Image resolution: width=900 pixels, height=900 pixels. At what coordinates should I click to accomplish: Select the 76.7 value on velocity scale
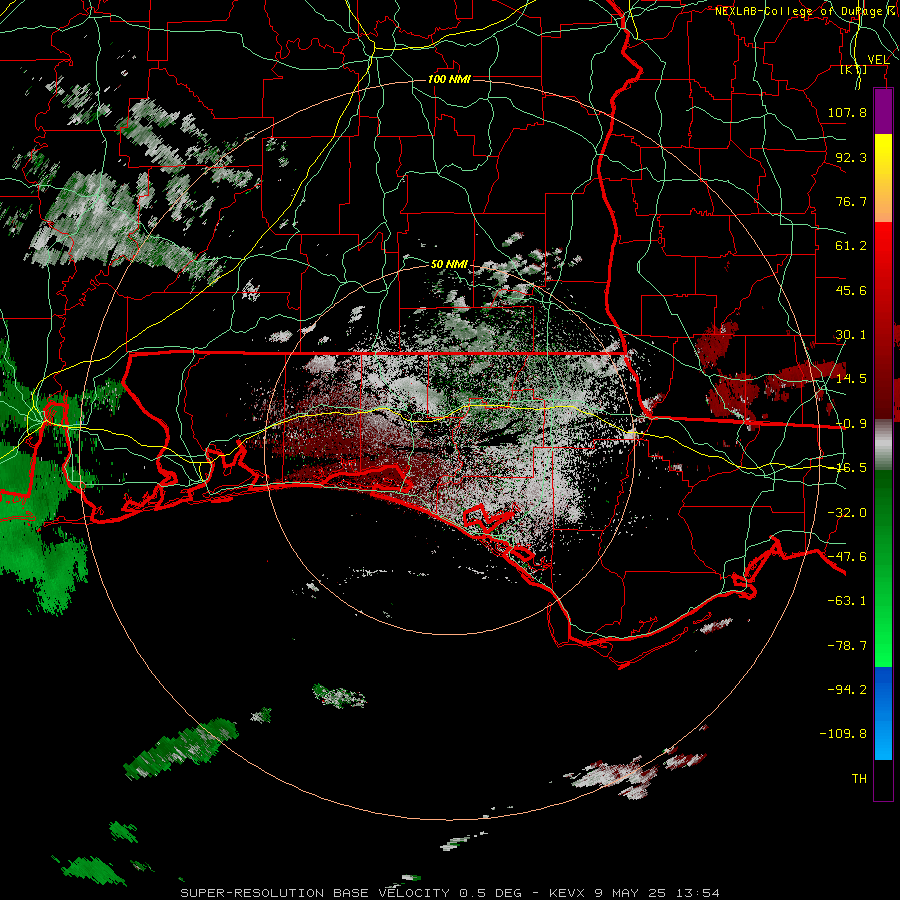click(x=851, y=201)
